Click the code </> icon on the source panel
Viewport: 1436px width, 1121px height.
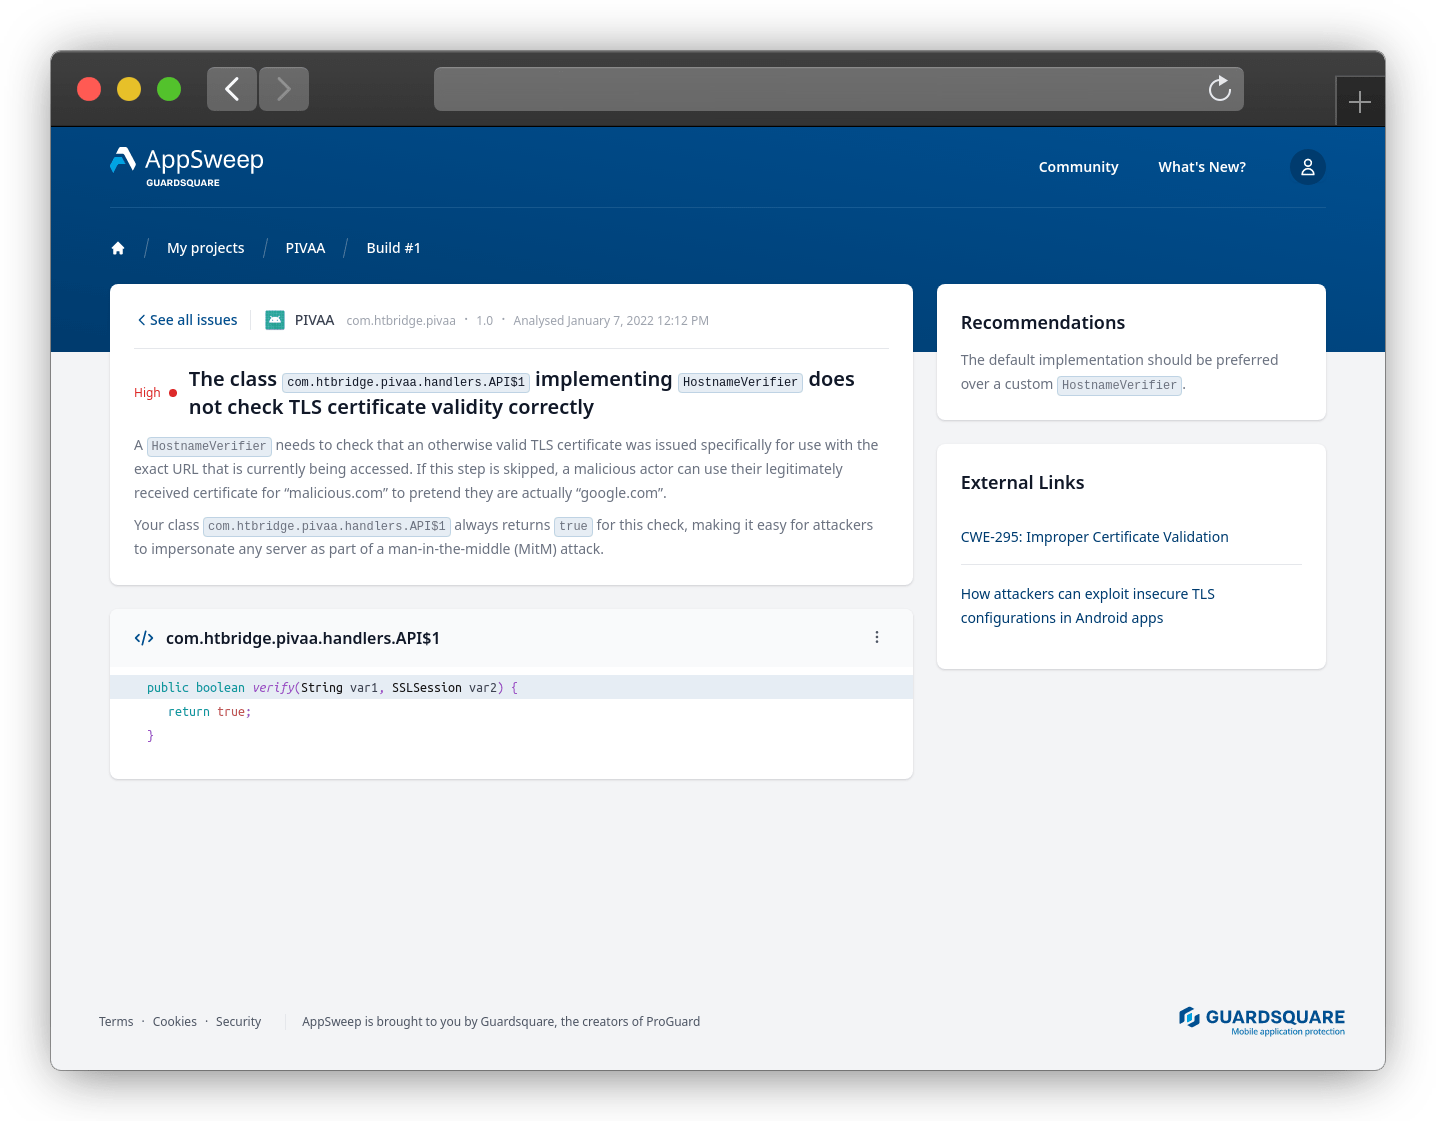[143, 637]
